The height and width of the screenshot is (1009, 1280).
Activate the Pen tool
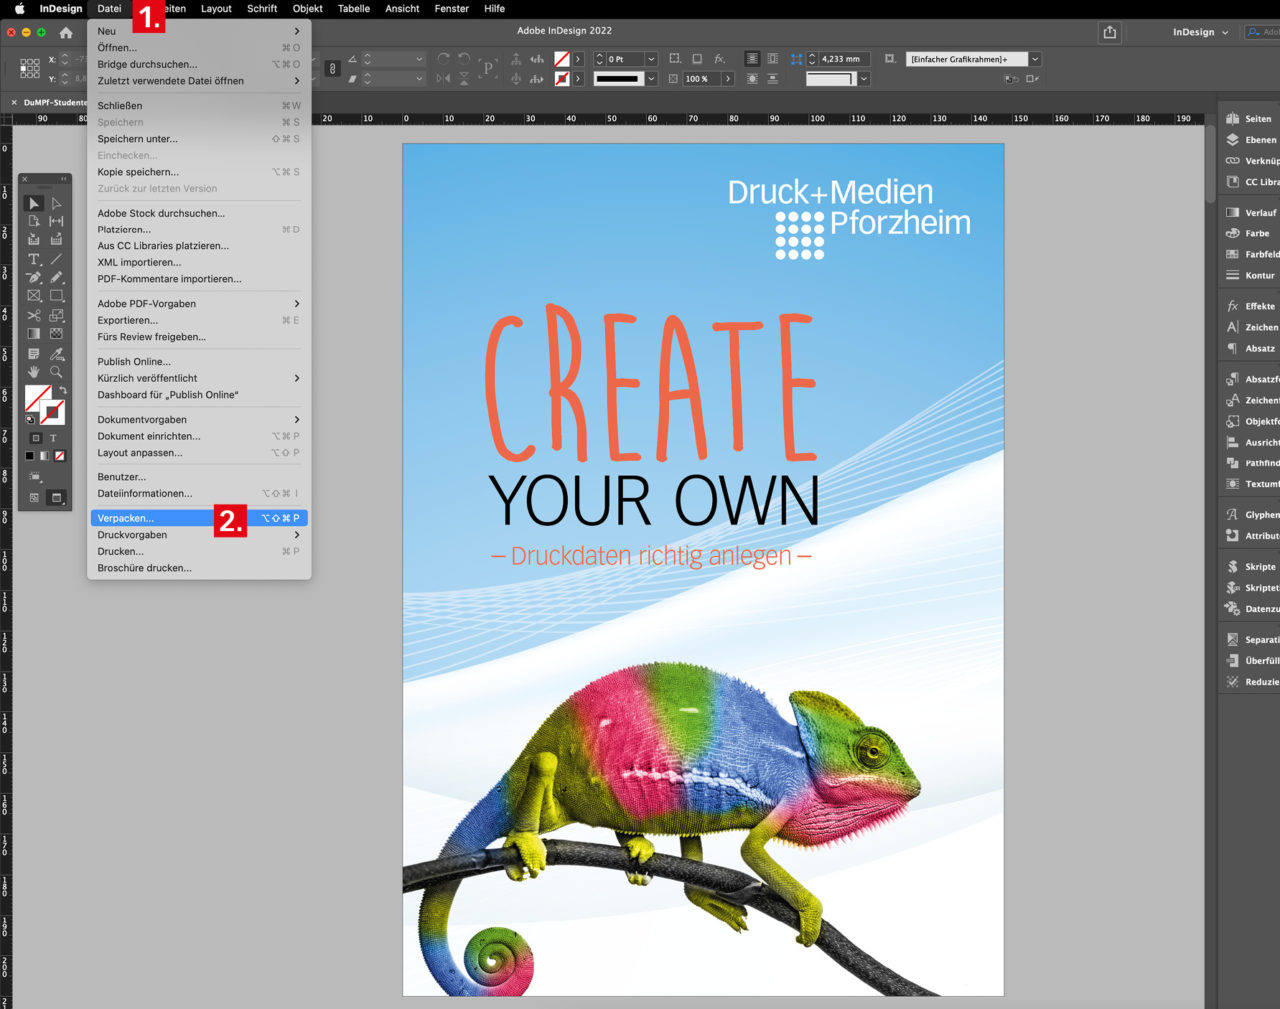pos(33,277)
